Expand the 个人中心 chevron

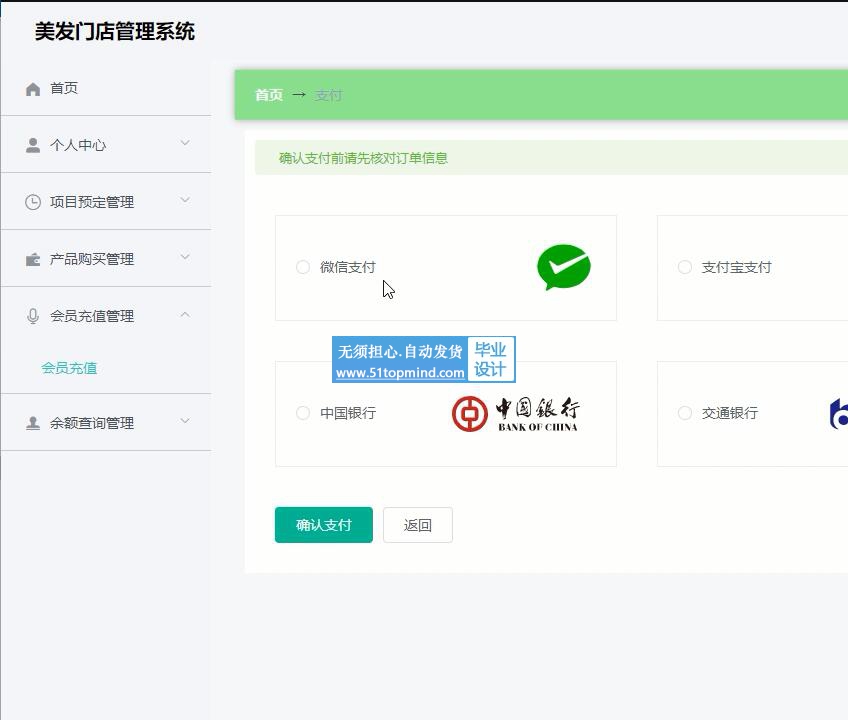(185, 143)
